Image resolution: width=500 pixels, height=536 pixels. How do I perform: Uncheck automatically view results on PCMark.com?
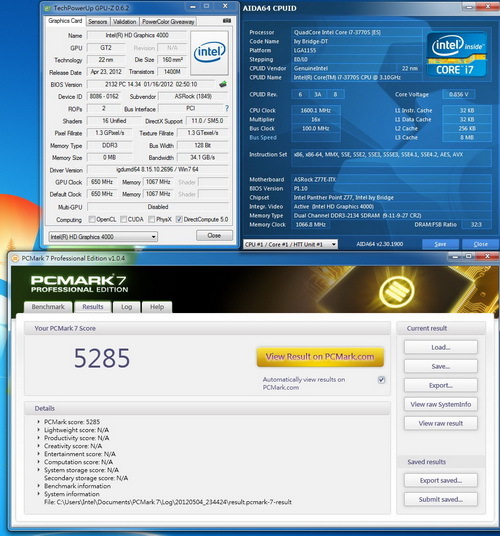click(381, 380)
